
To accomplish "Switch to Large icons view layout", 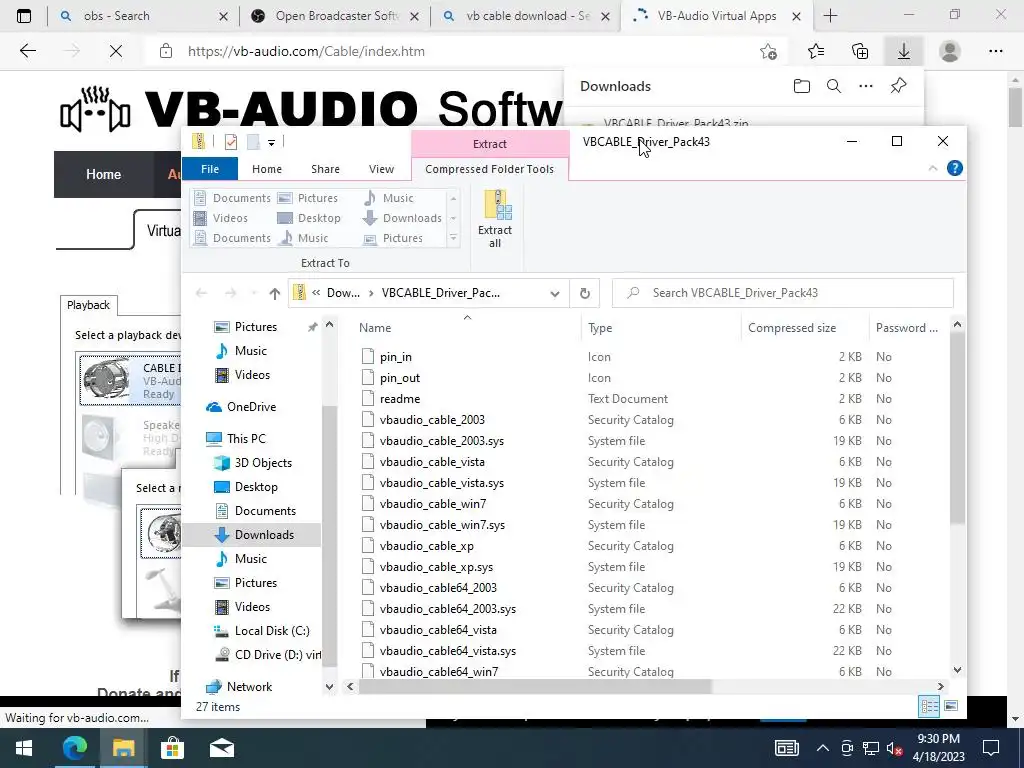I will (952, 706).
